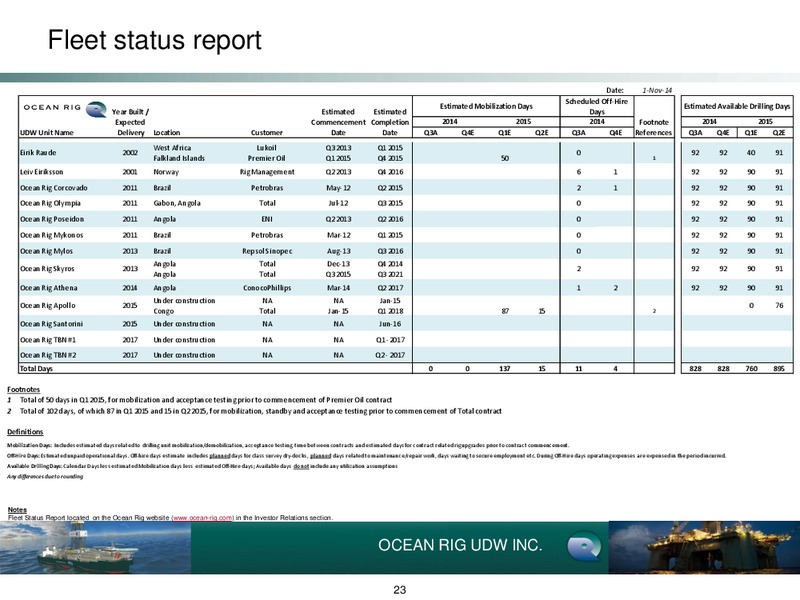Click drilling days total '760'
The image size is (800, 600).
751,368
